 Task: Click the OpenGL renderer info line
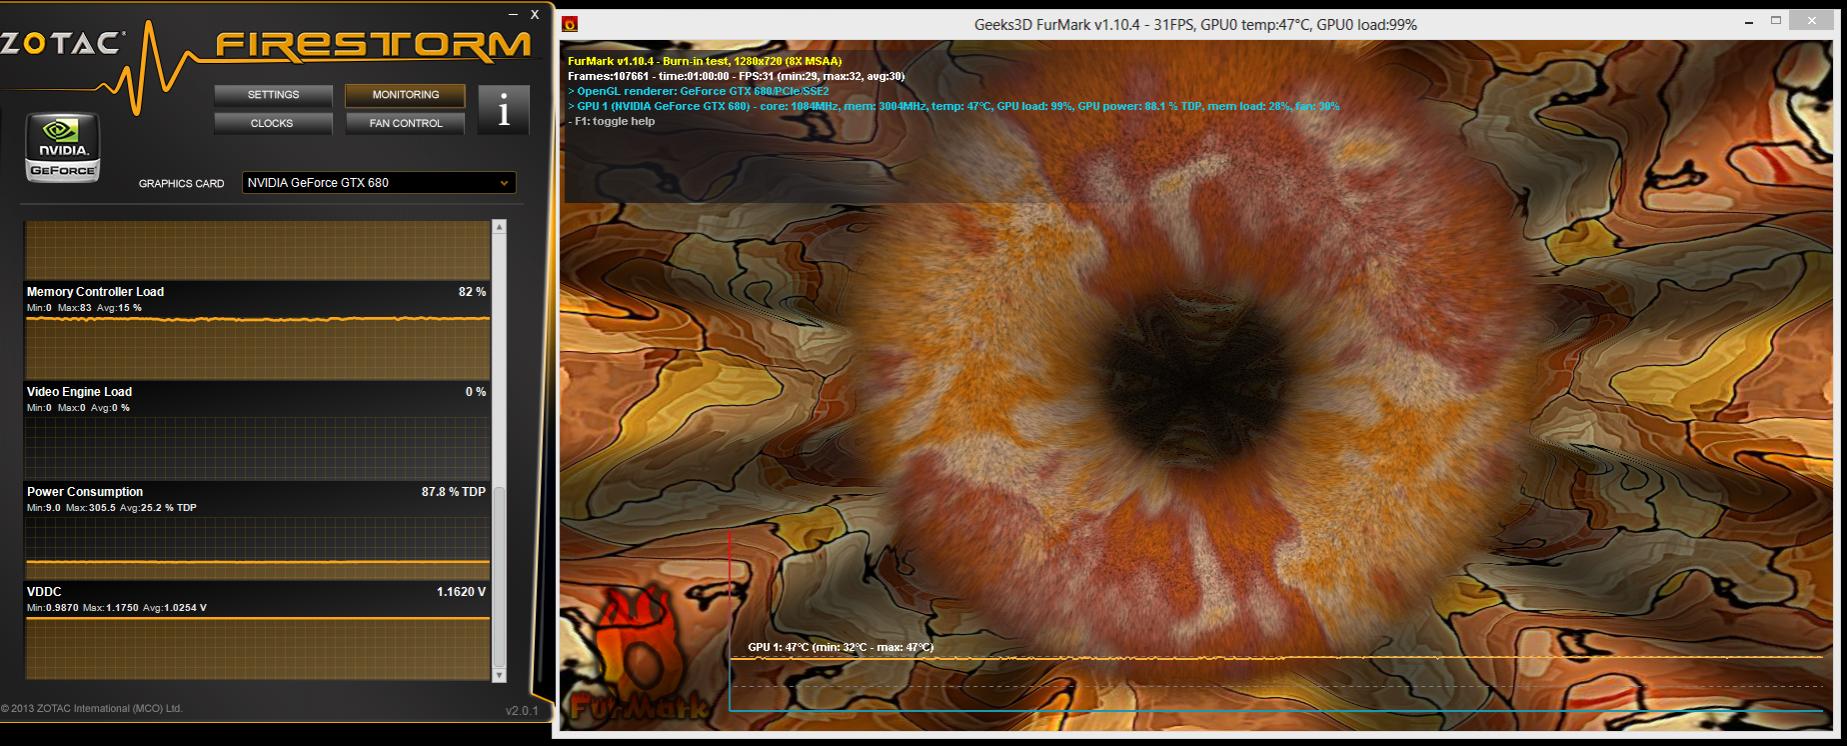tap(698, 91)
